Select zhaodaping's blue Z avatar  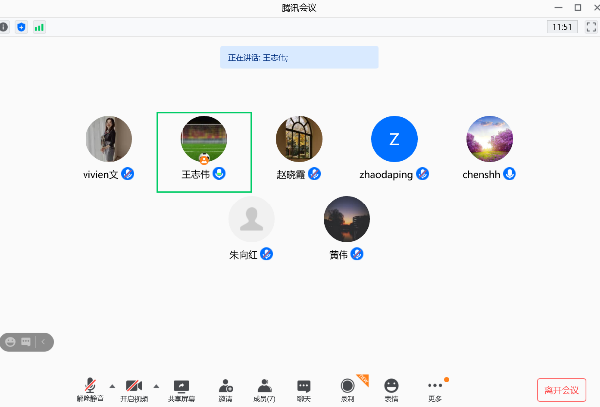[x=393, y=139]
